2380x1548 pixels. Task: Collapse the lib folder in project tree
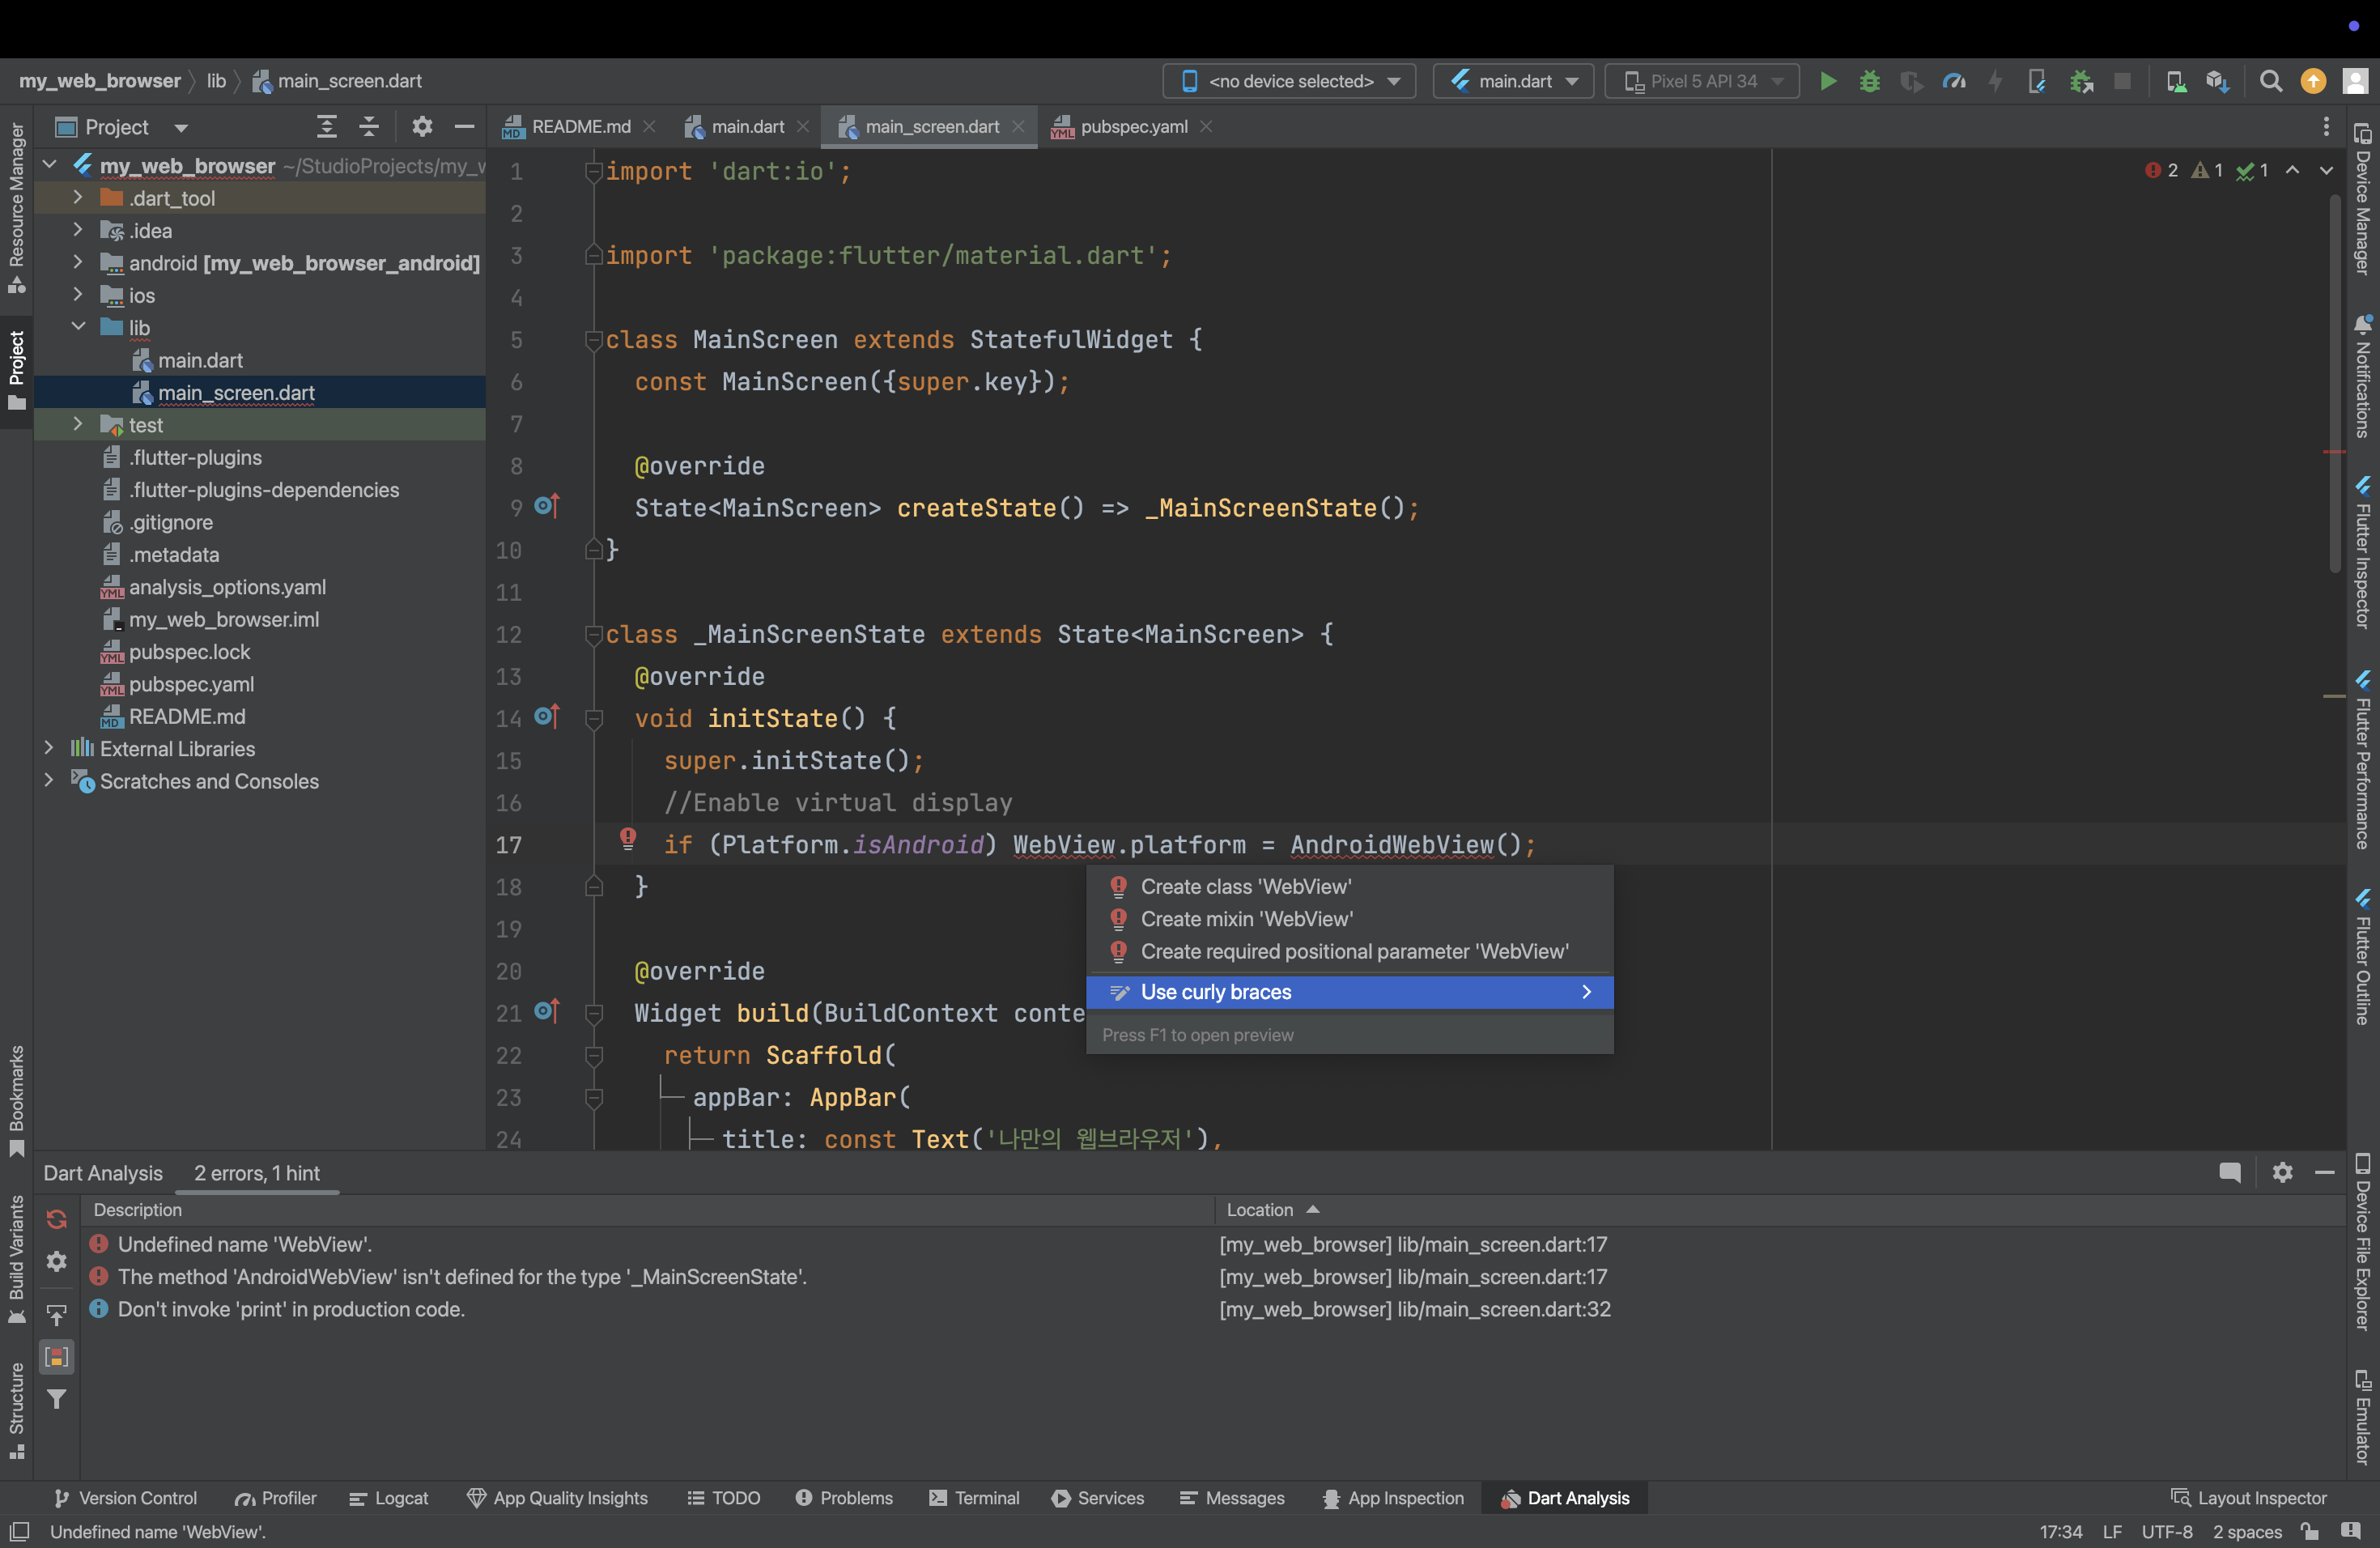[78, 327]
